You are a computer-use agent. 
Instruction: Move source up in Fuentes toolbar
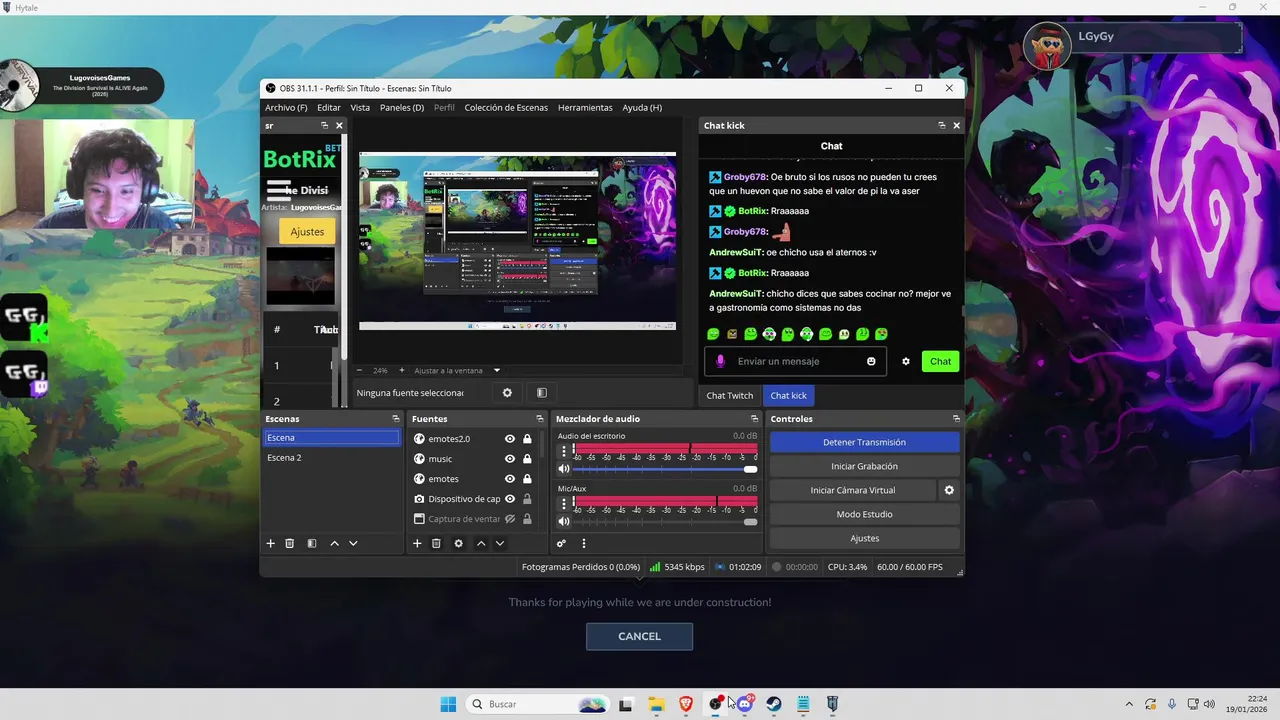point(481,543)
